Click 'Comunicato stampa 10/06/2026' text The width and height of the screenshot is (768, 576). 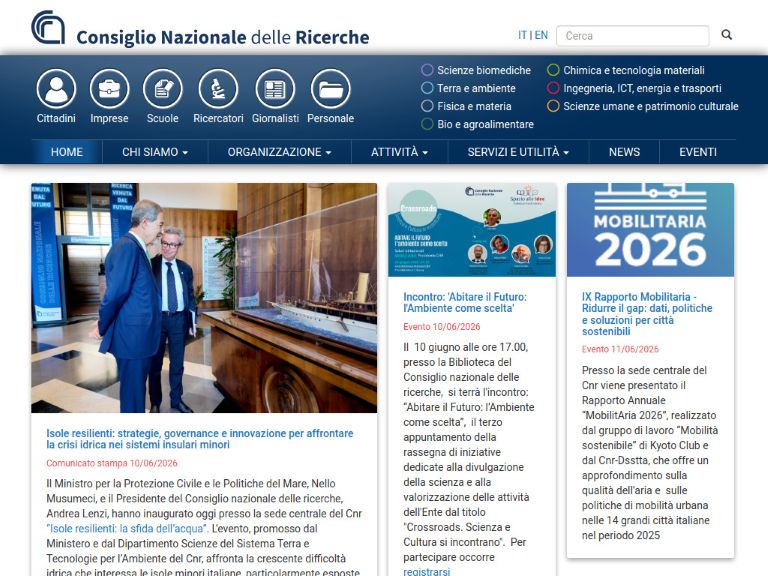coord(112,463)
